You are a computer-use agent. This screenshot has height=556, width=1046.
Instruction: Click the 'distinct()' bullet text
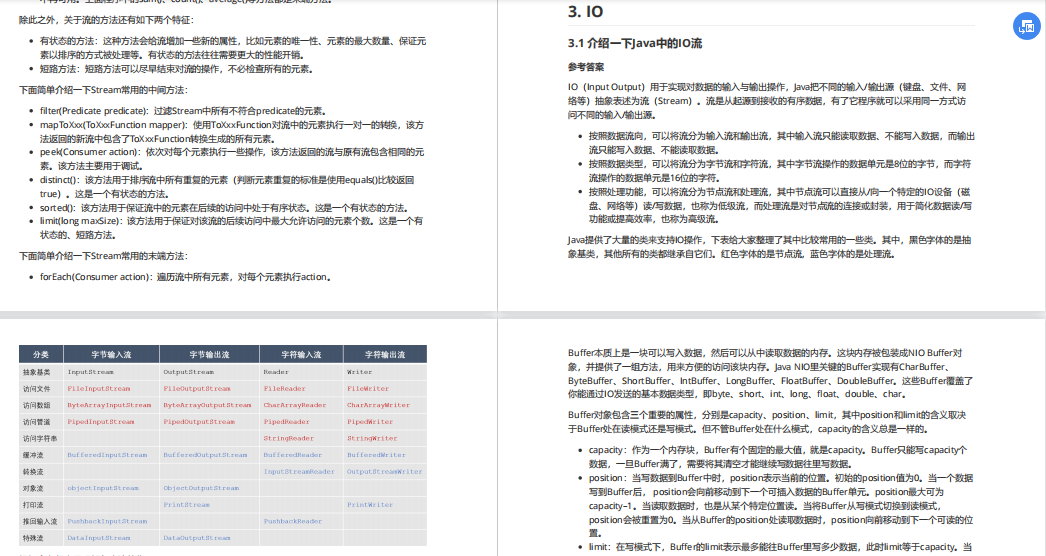coord(59,180)
